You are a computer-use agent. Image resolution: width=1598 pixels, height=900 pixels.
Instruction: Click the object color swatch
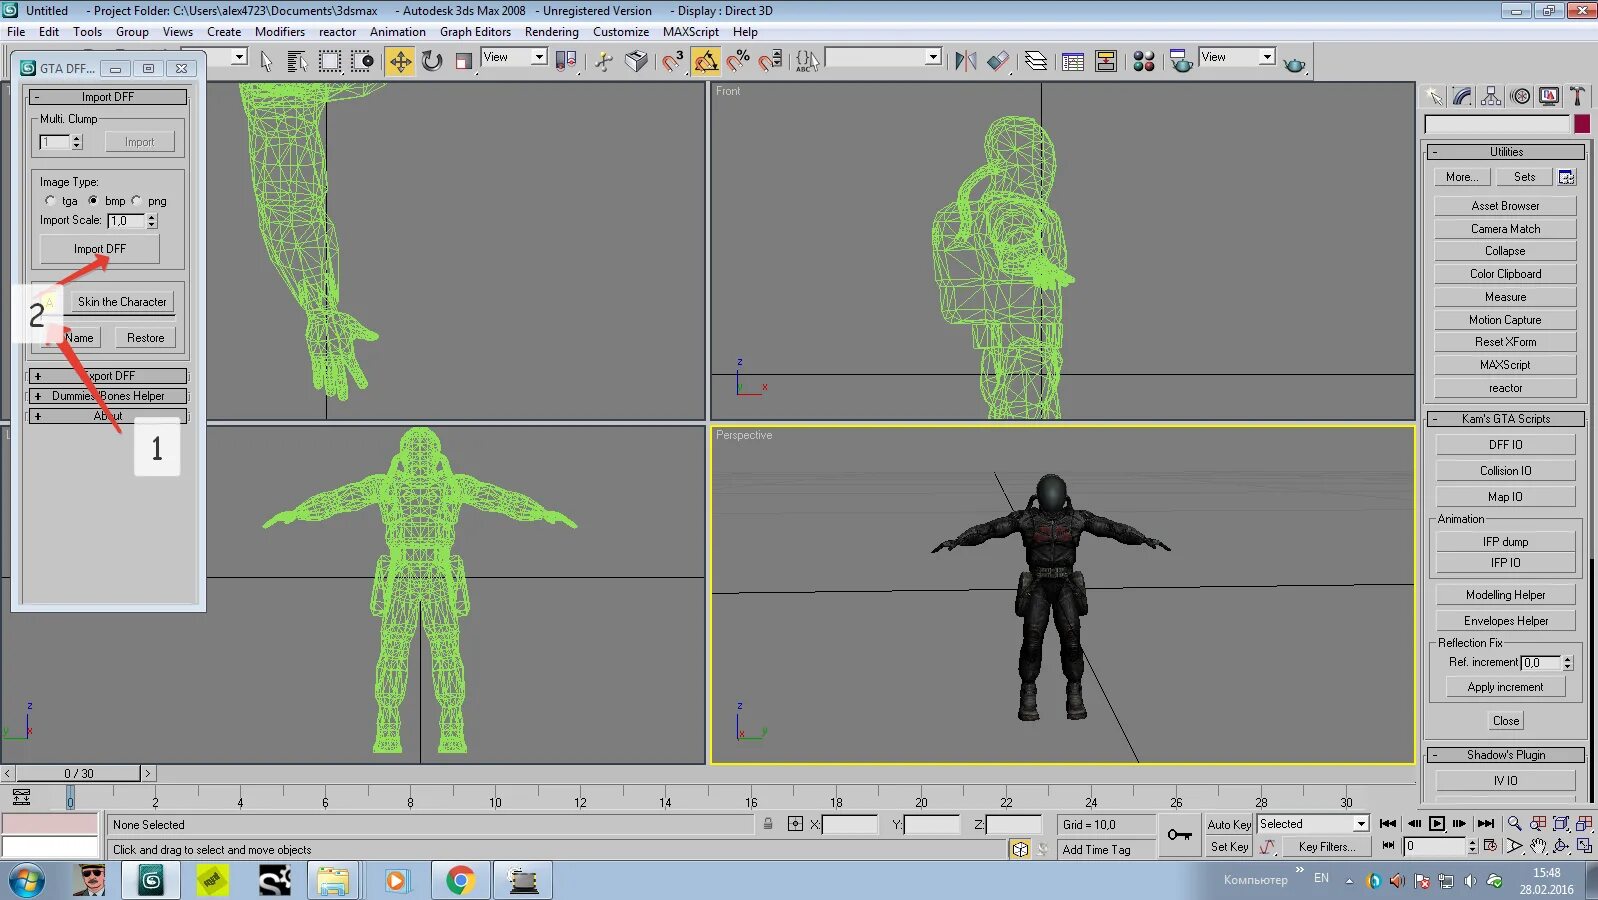click(1581, 124)
